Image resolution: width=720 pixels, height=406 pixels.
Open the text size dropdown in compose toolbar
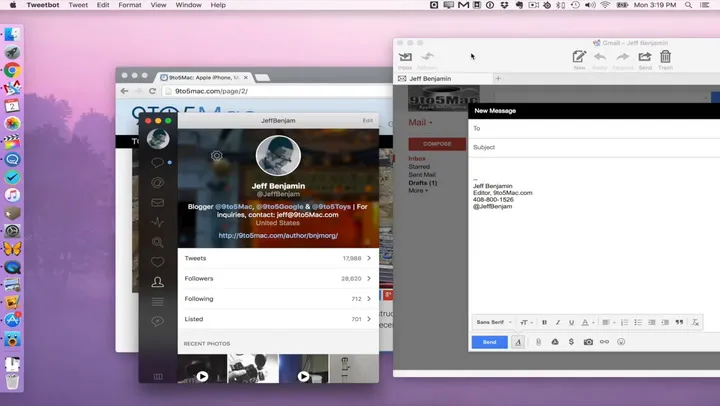526,322
